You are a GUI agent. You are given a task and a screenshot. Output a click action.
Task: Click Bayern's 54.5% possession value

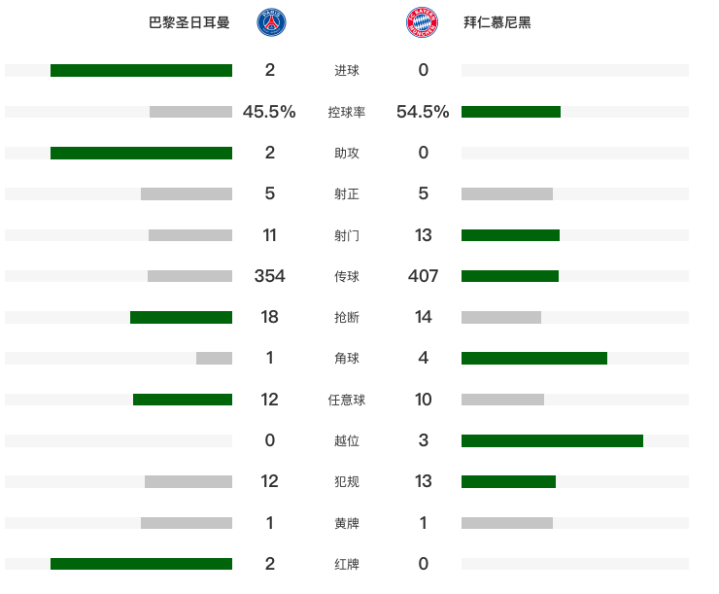tap(423, 112)
